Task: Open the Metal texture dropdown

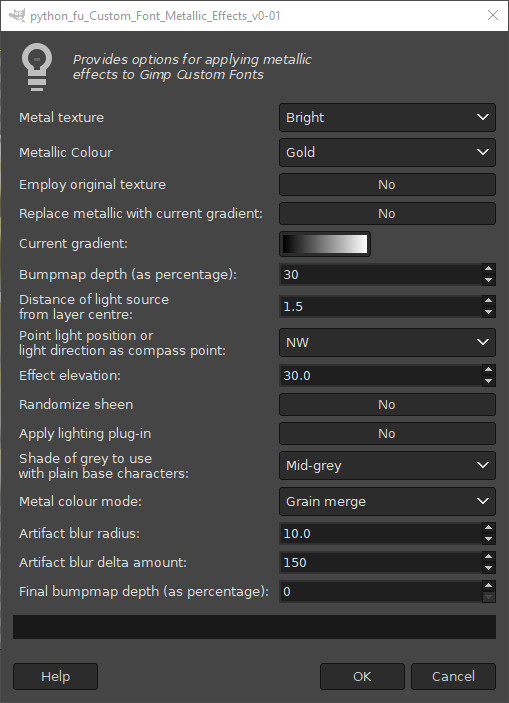Action: click(387, 117)
